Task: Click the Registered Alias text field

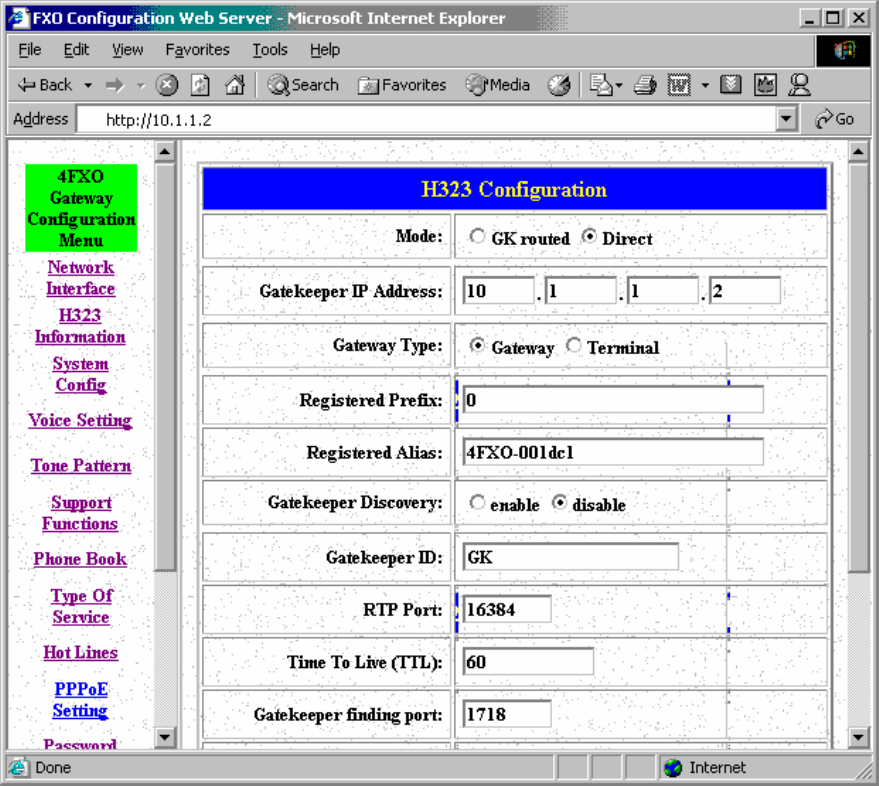Action: [613, 452]
